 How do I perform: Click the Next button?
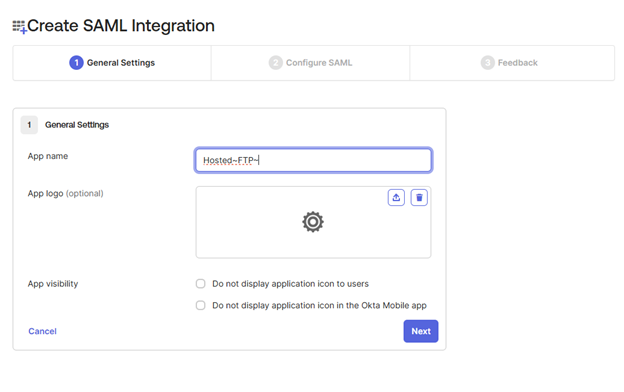[x=421, y=331]
